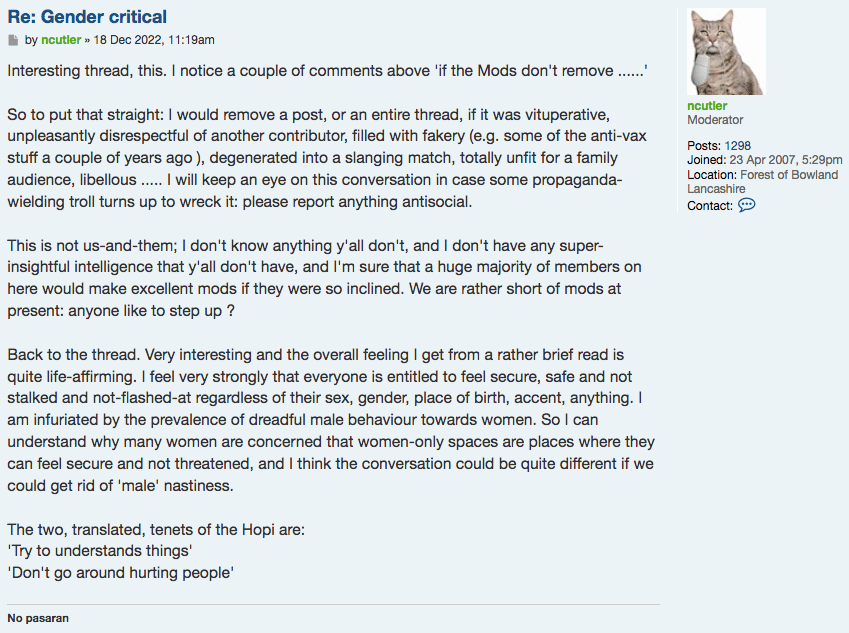Click the paragraph starting 'This is not us-and-them'

tap(324, 278)
